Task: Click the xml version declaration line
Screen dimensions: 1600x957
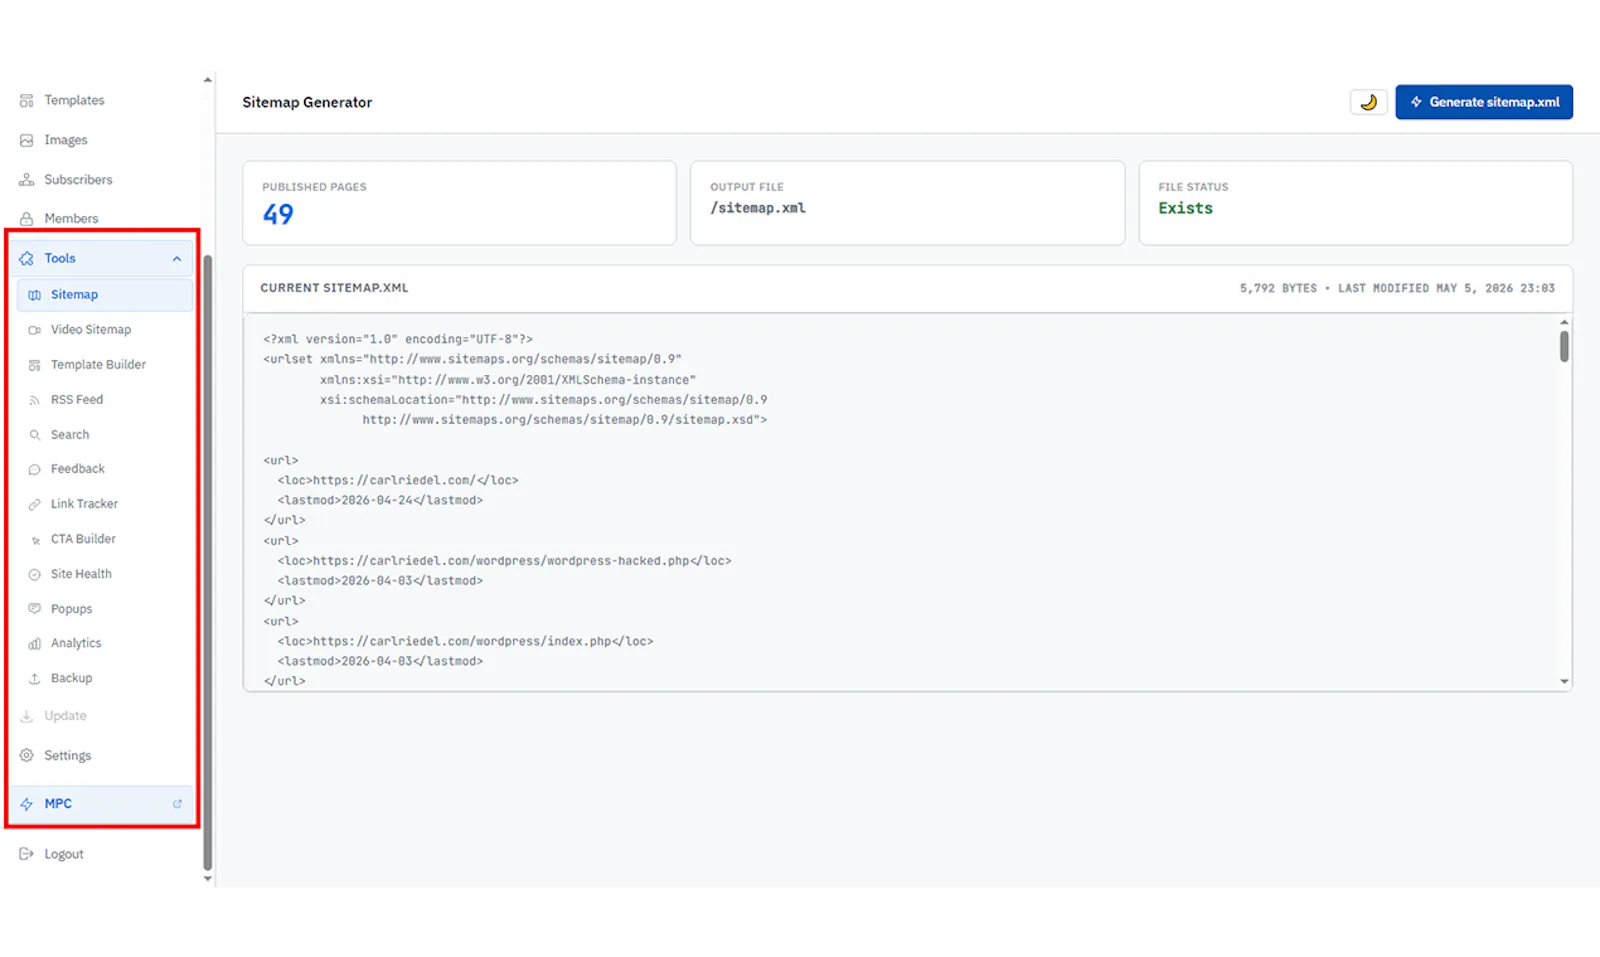Action: (x=398, y=339)
